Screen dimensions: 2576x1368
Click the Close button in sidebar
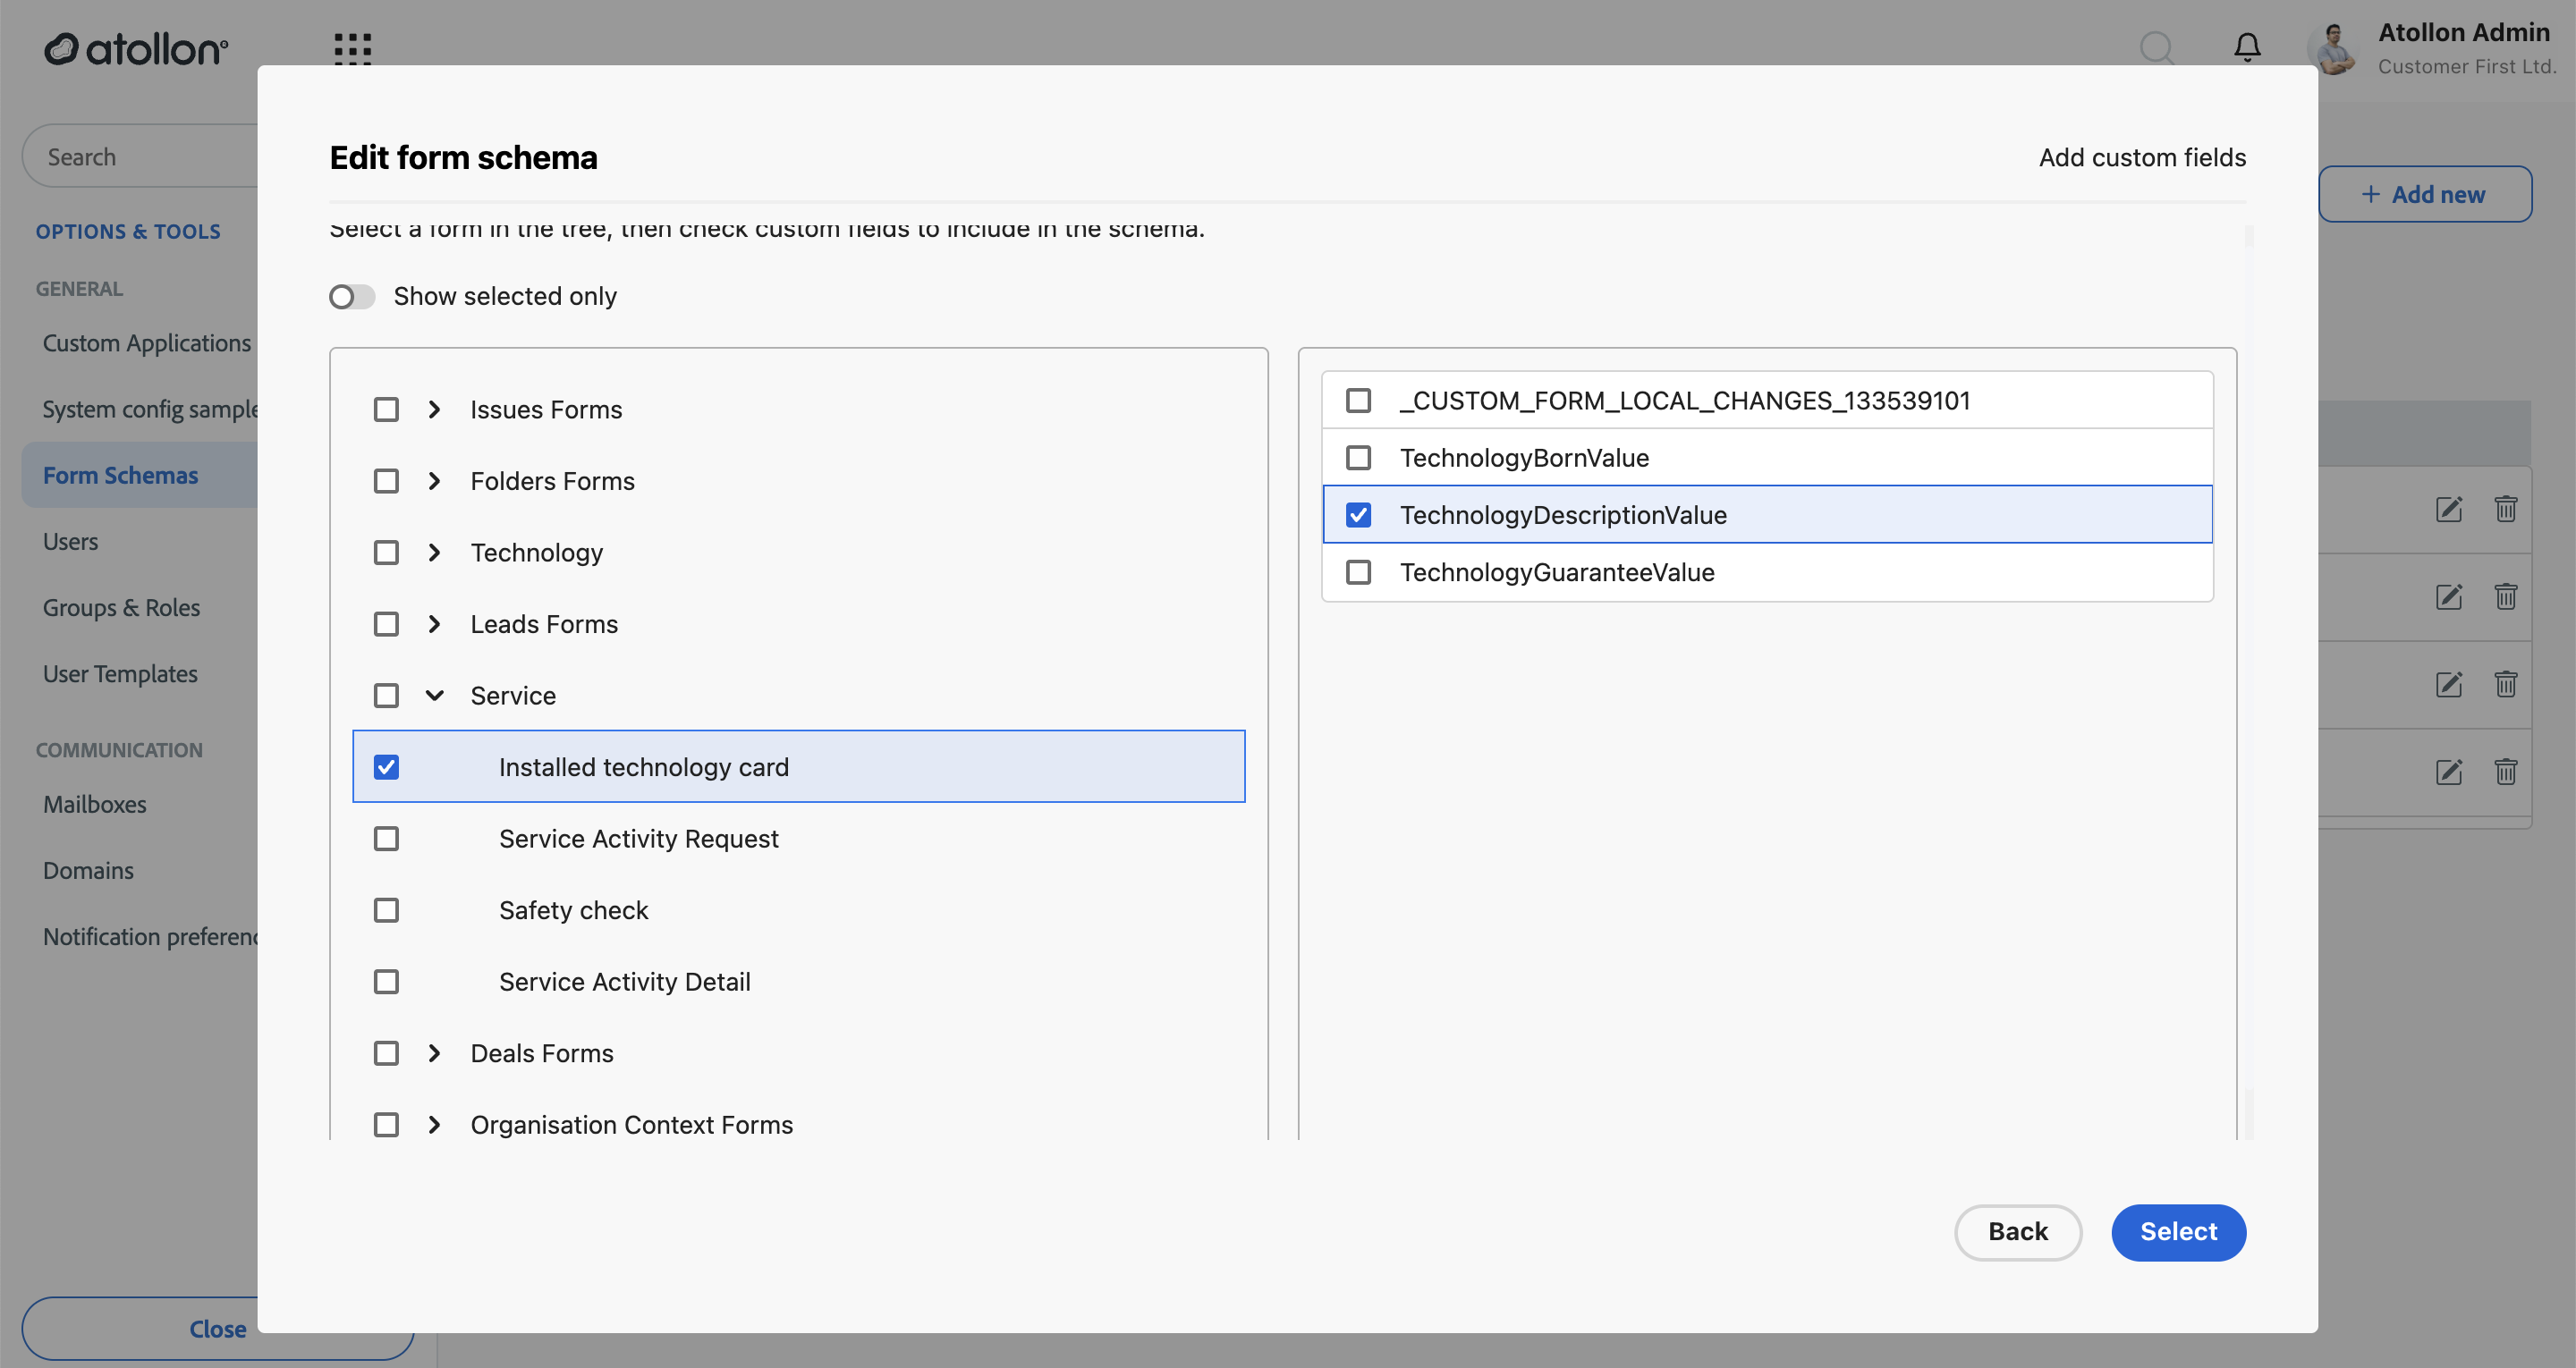tap(217, 1329)
